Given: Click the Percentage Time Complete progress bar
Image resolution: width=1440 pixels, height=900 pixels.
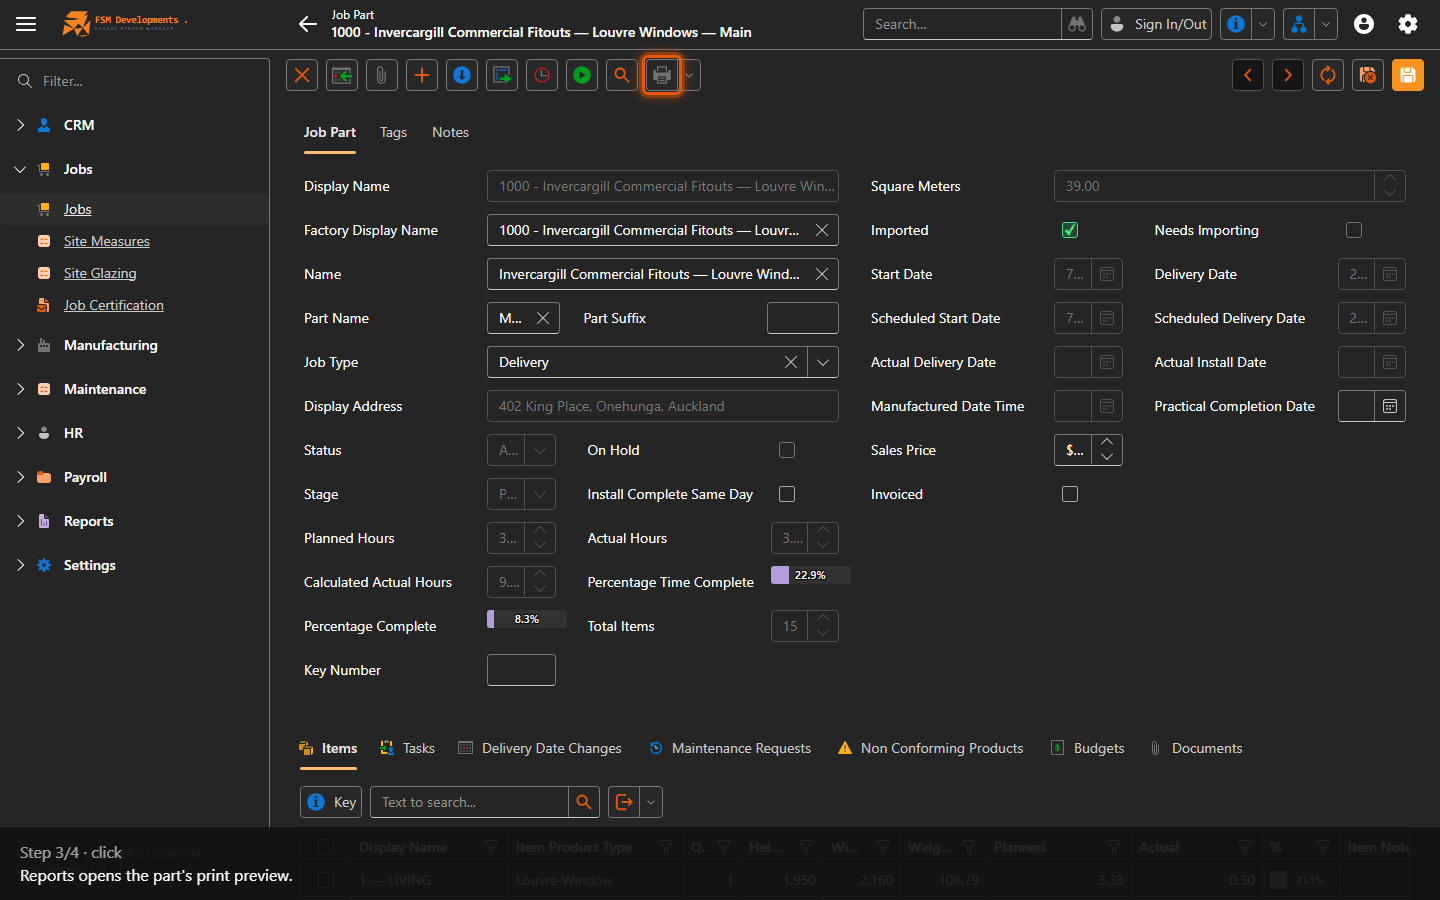Looking at the screenshot, I should point(810,575).
